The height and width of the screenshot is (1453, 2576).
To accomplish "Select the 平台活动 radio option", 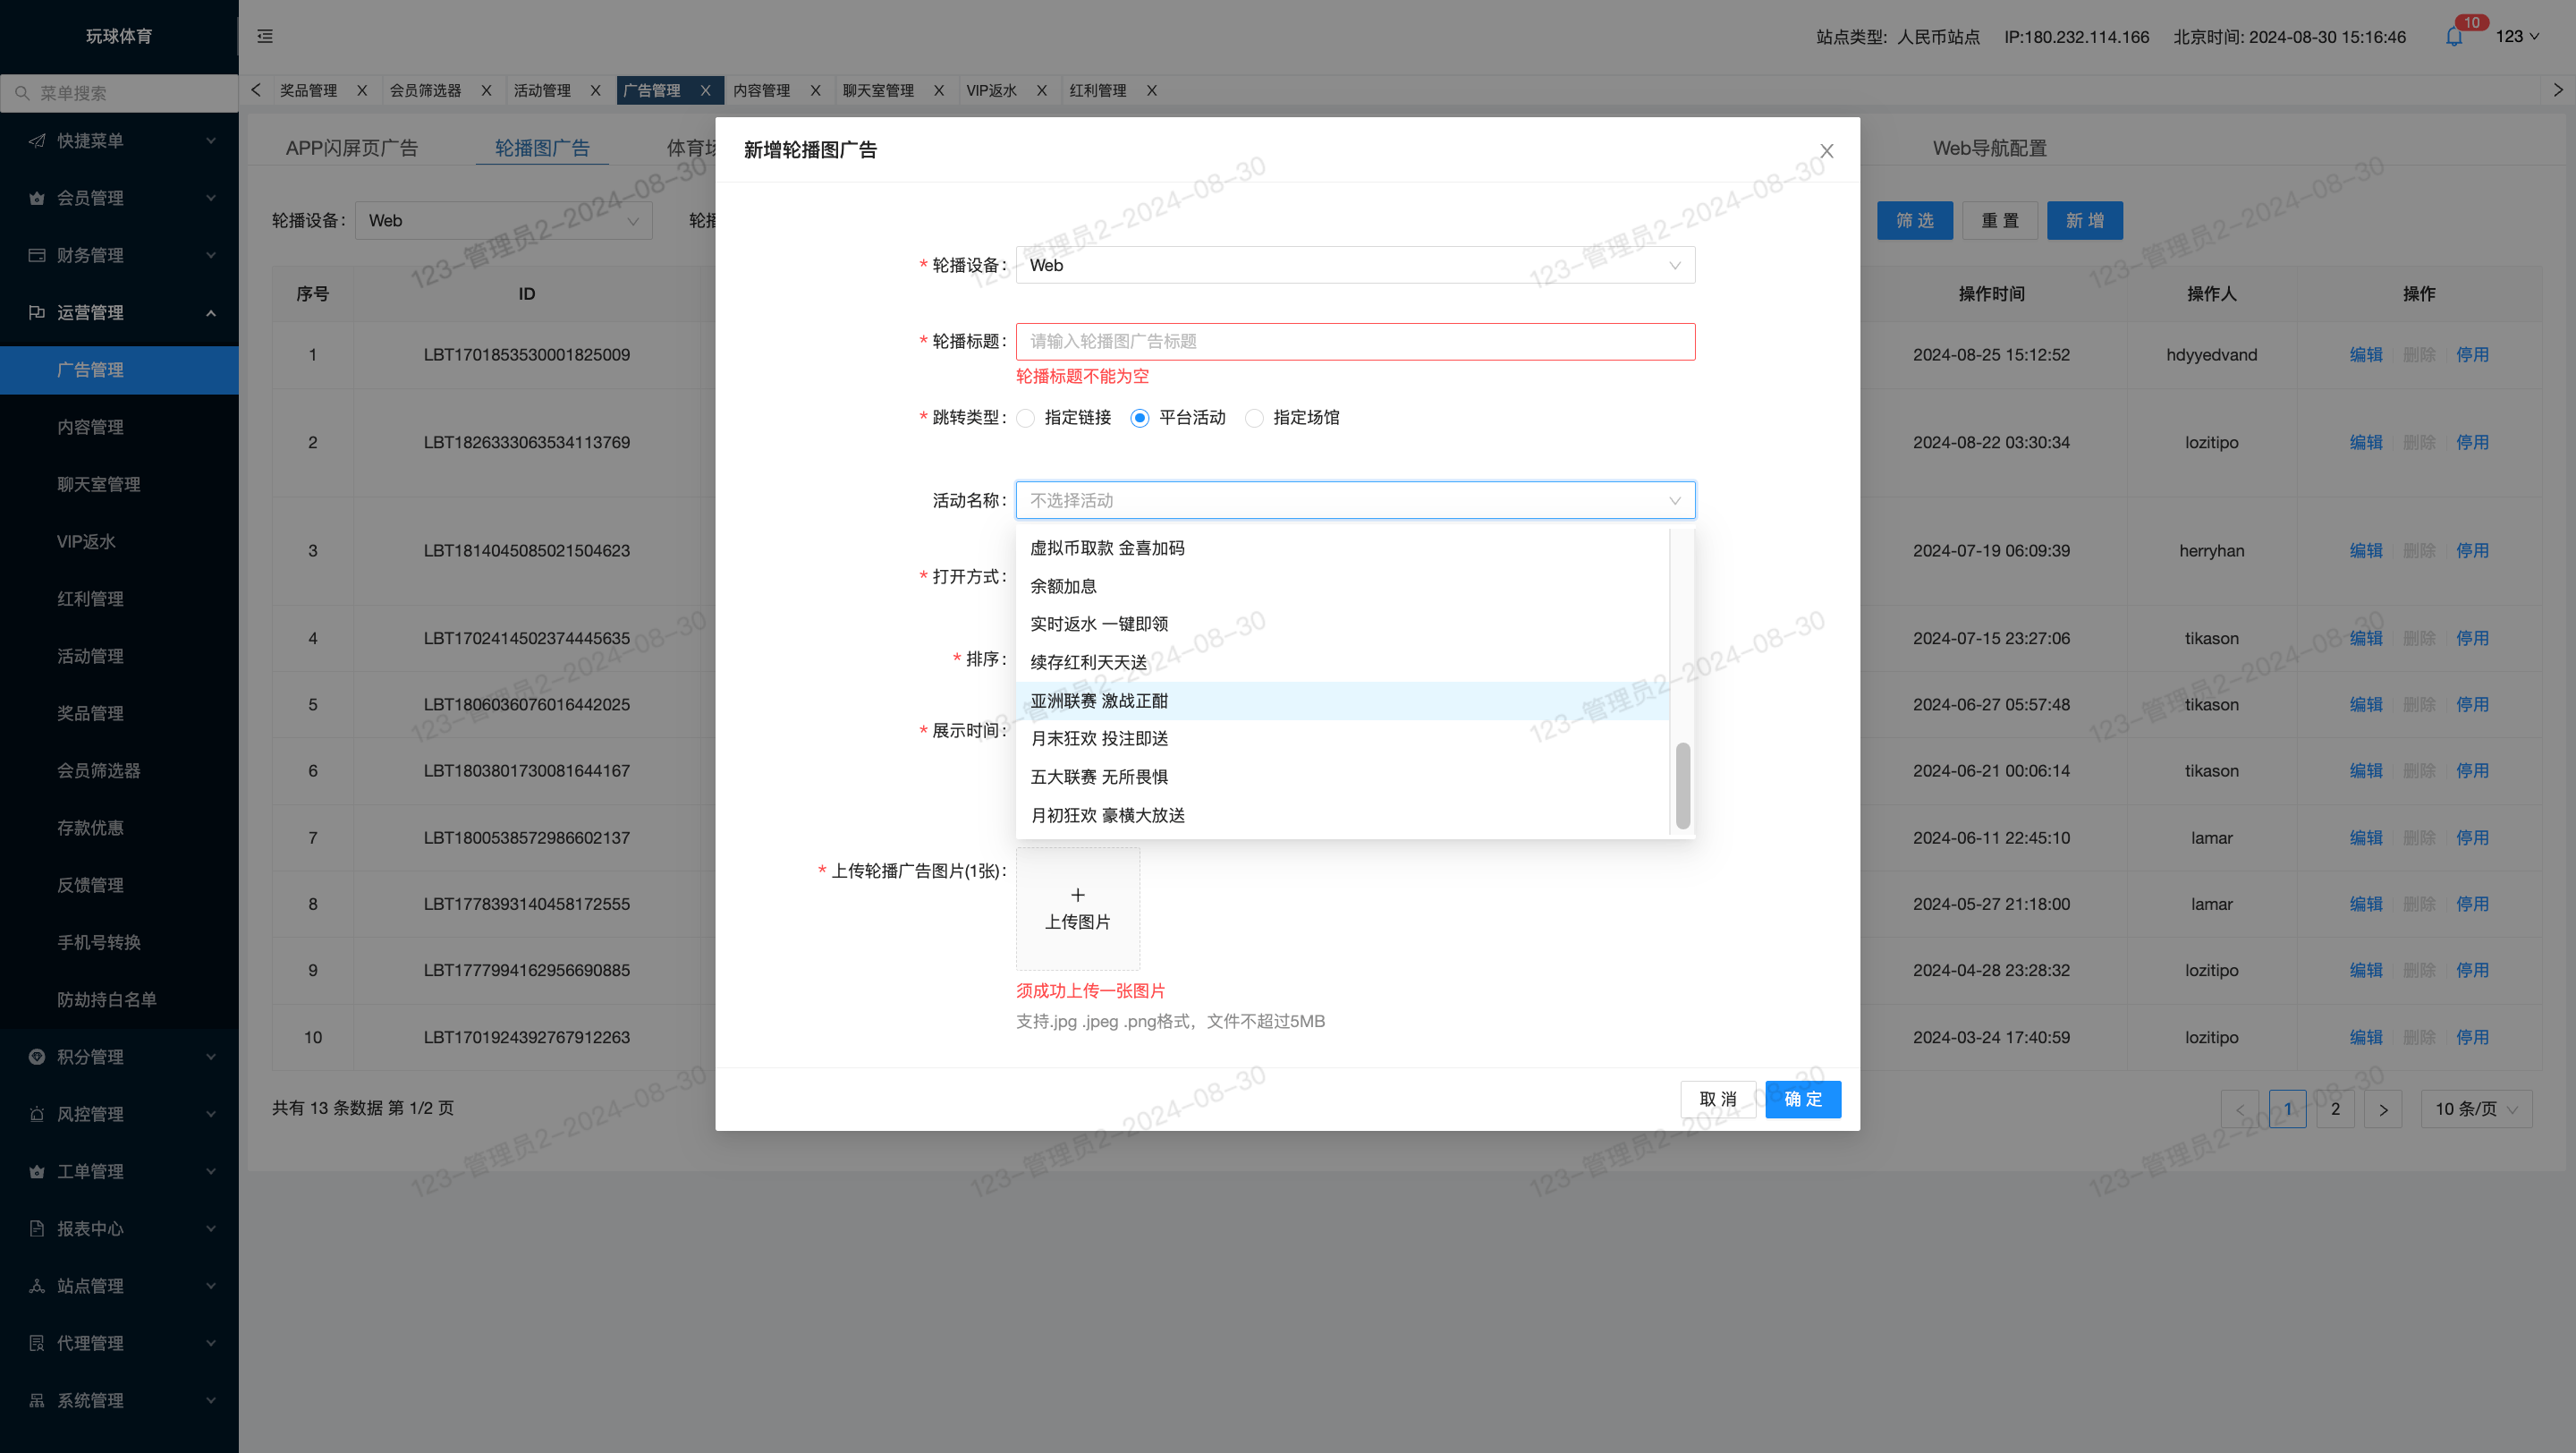I will coord(1139,418).
